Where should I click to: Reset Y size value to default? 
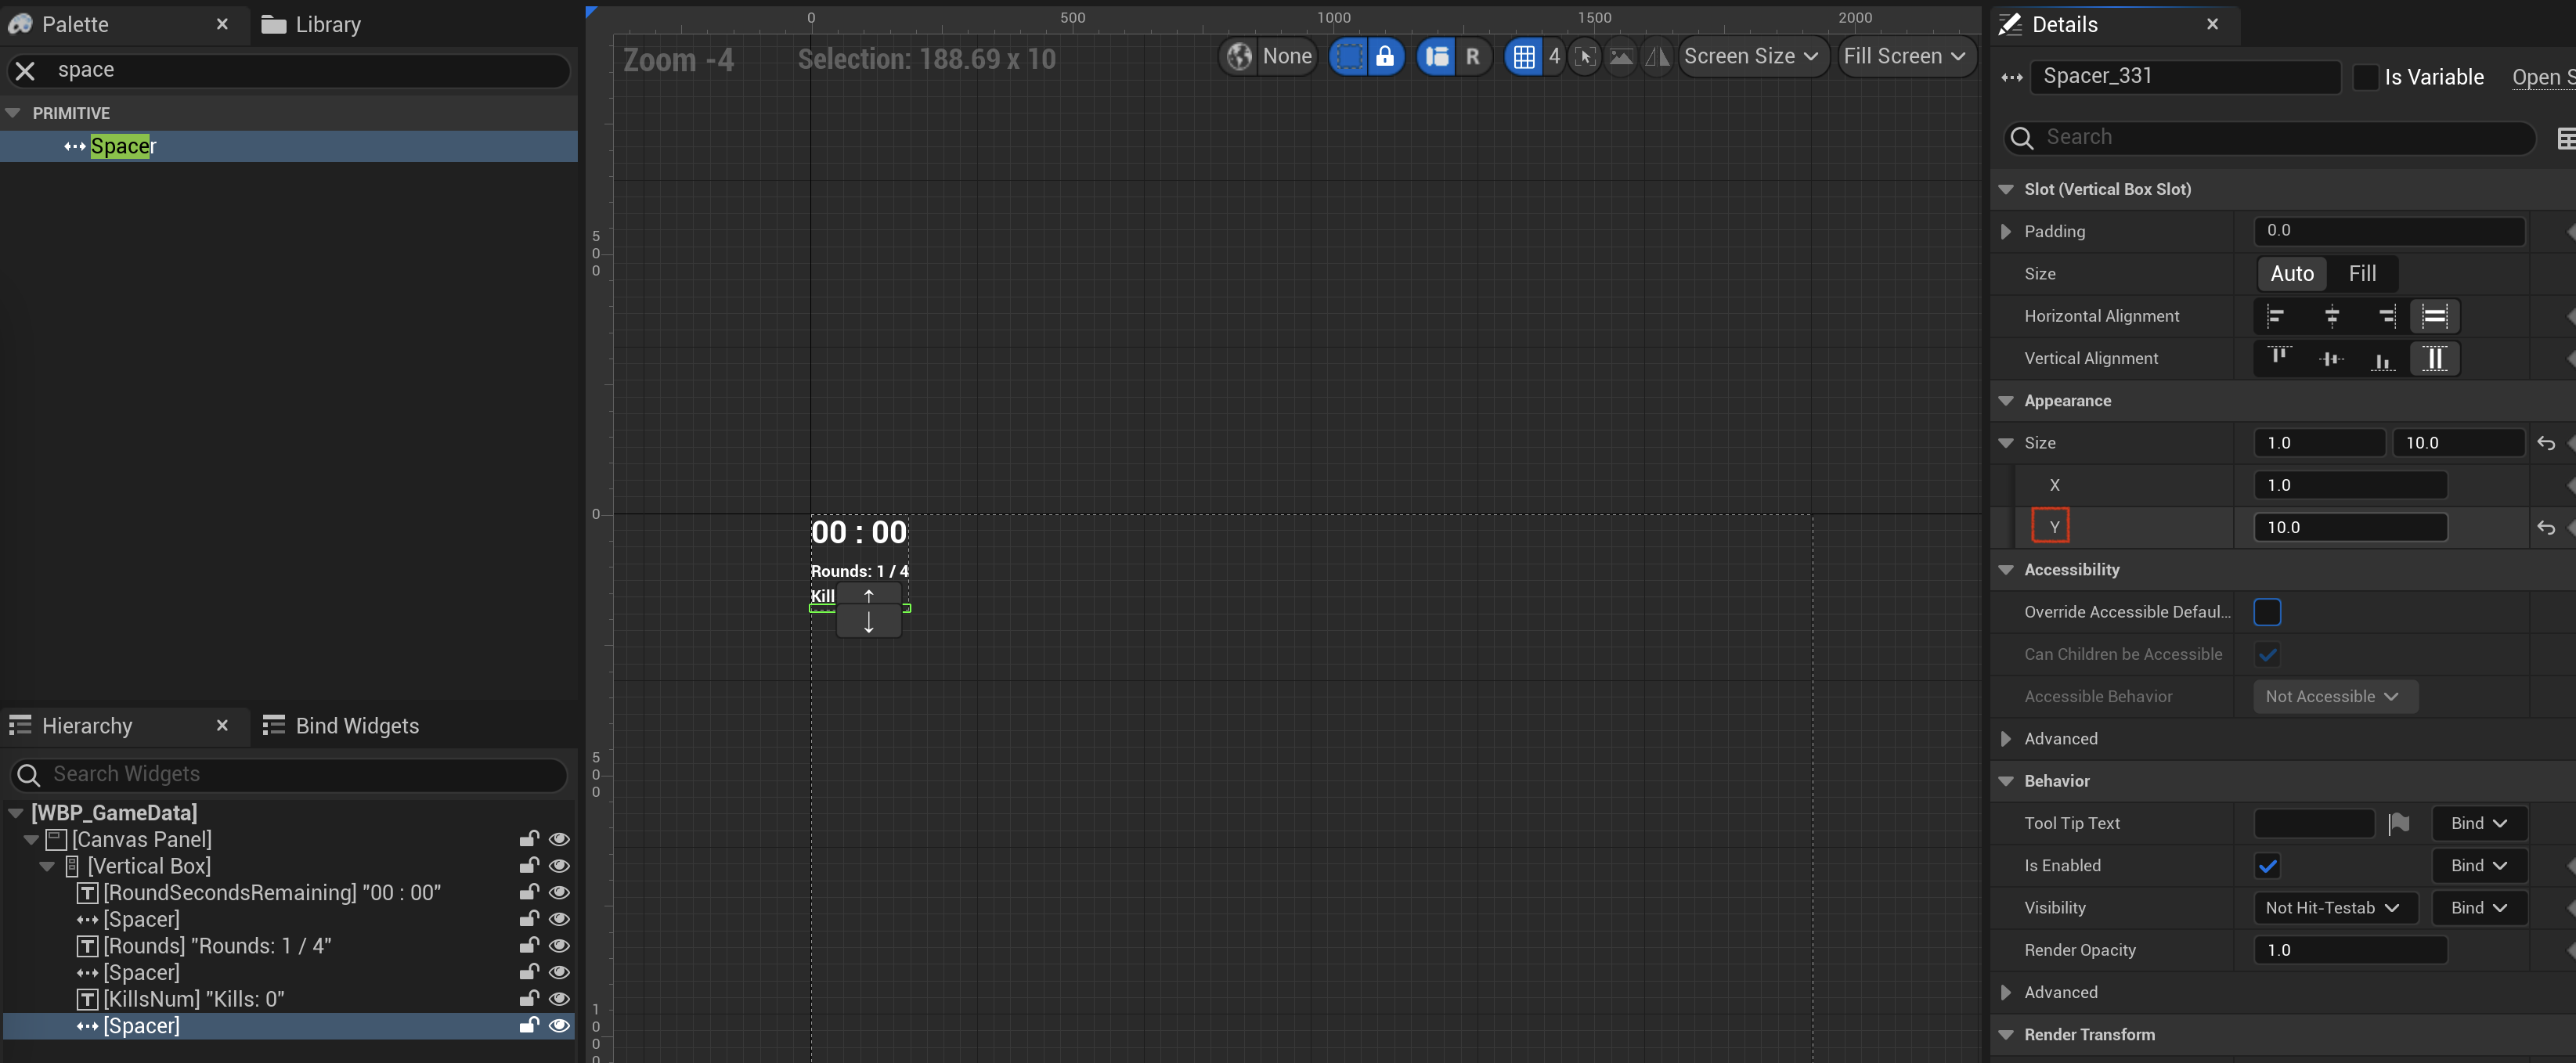[2546, 528]
